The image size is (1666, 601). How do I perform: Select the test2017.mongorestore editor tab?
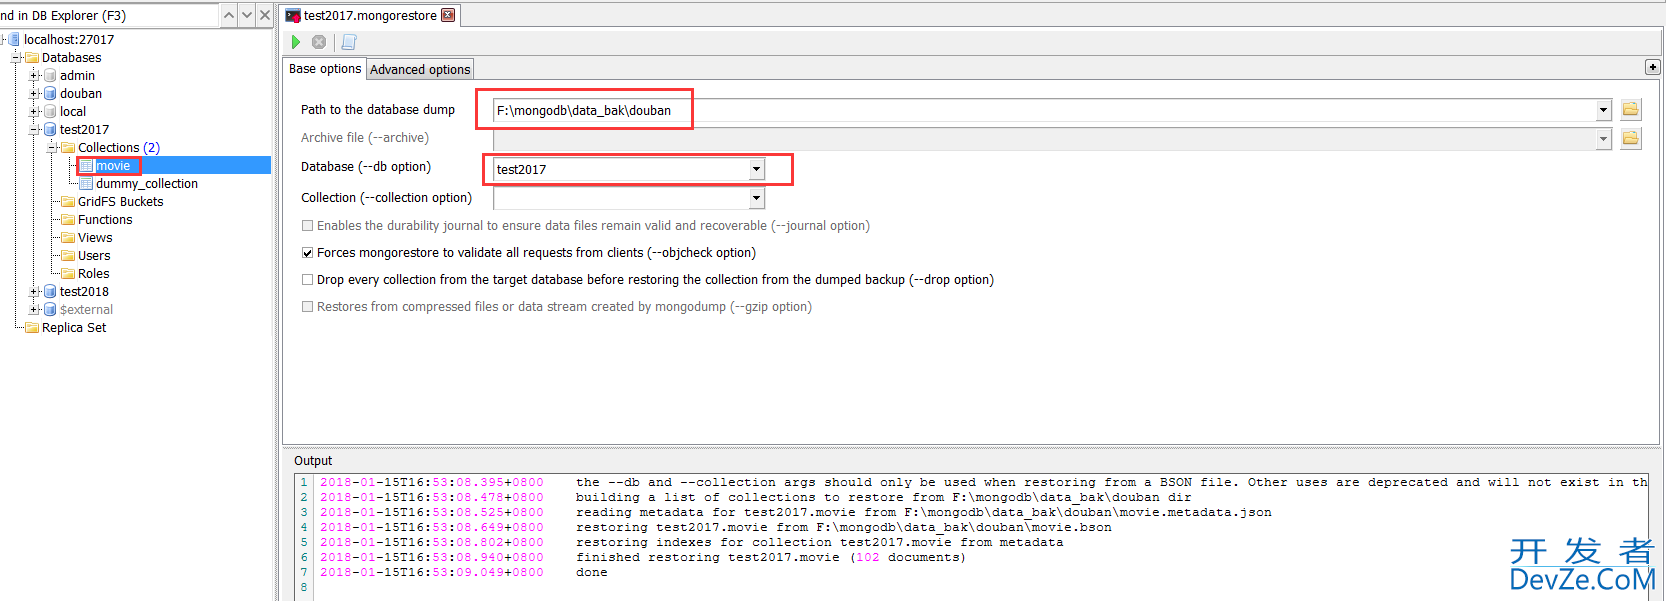[370, 16]
